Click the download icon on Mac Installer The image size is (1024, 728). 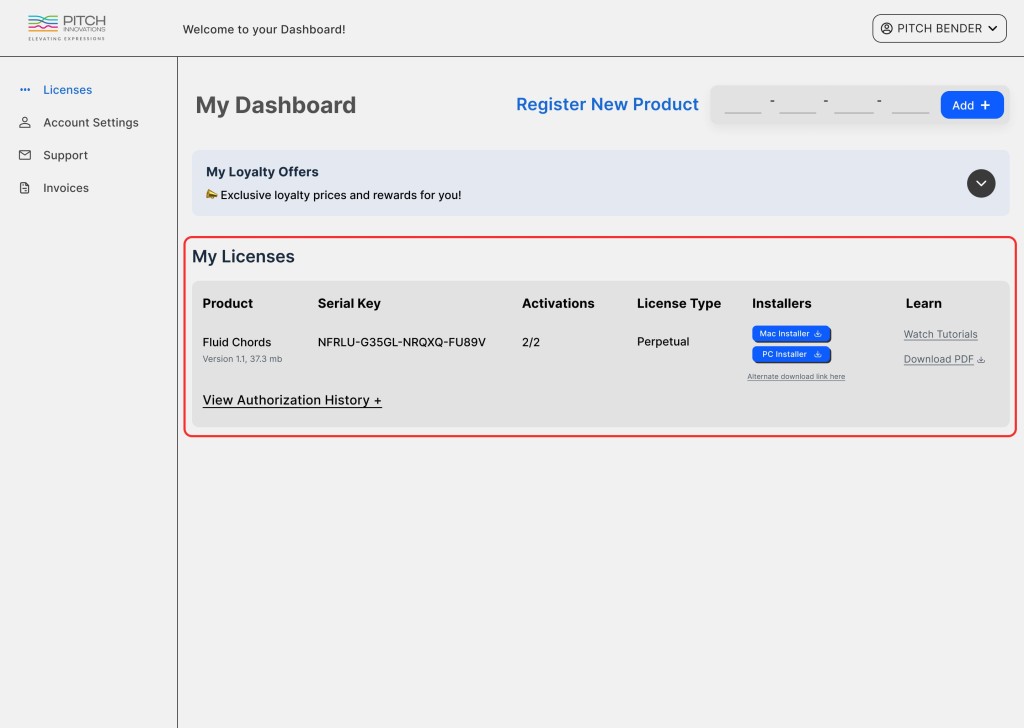pyautogui.click(x=819, y=334)
